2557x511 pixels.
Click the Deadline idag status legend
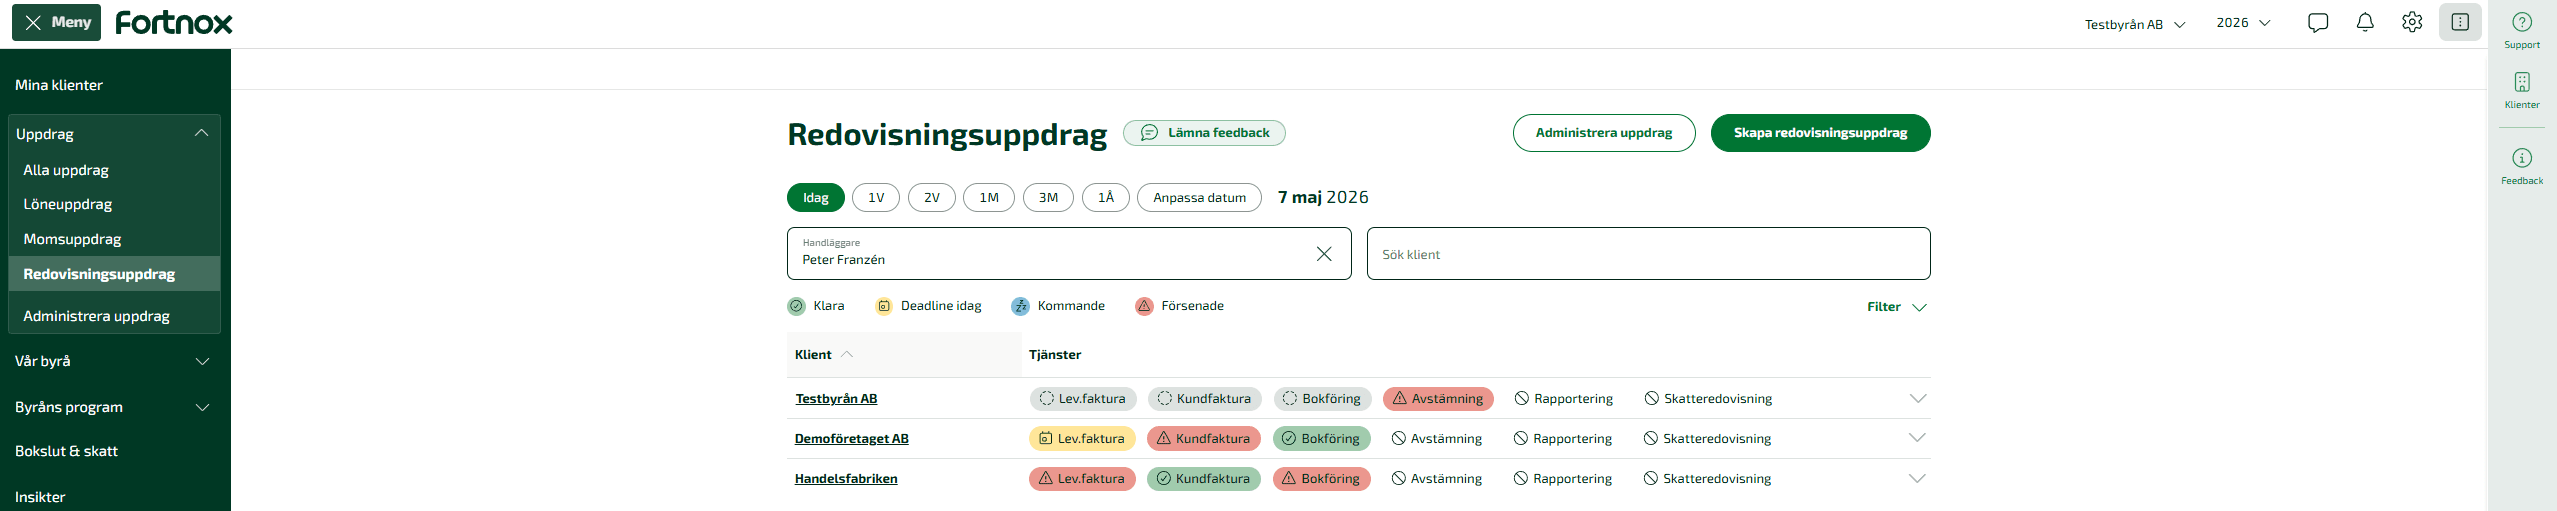(x=929, y=306)
